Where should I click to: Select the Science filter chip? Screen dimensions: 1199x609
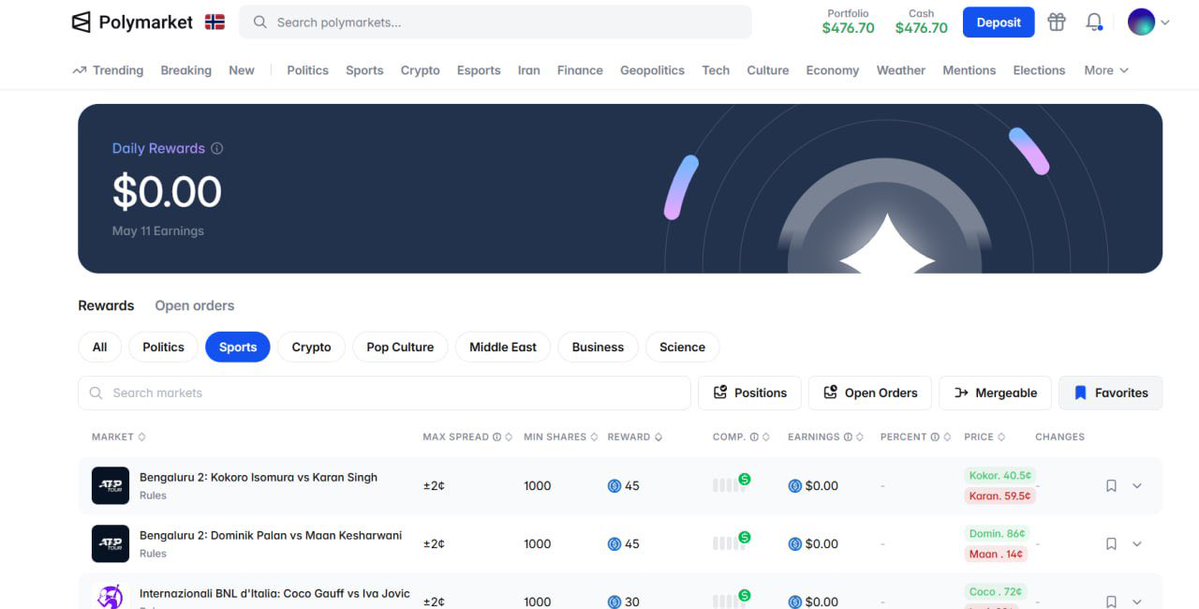coord(682,347)
